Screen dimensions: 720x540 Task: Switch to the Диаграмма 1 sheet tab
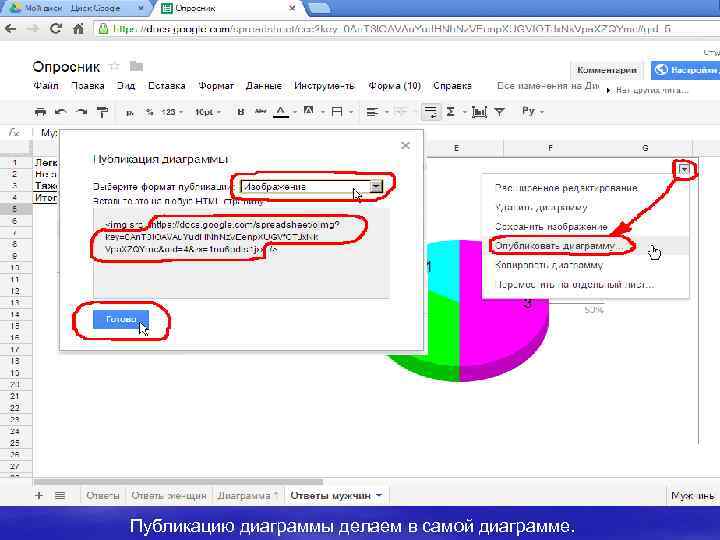point(248,496)
